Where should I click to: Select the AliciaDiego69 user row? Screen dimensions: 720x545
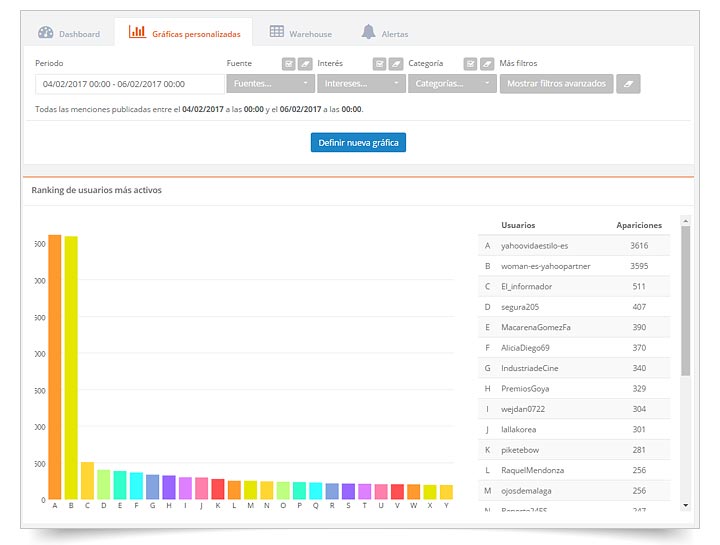coord(574,348)
